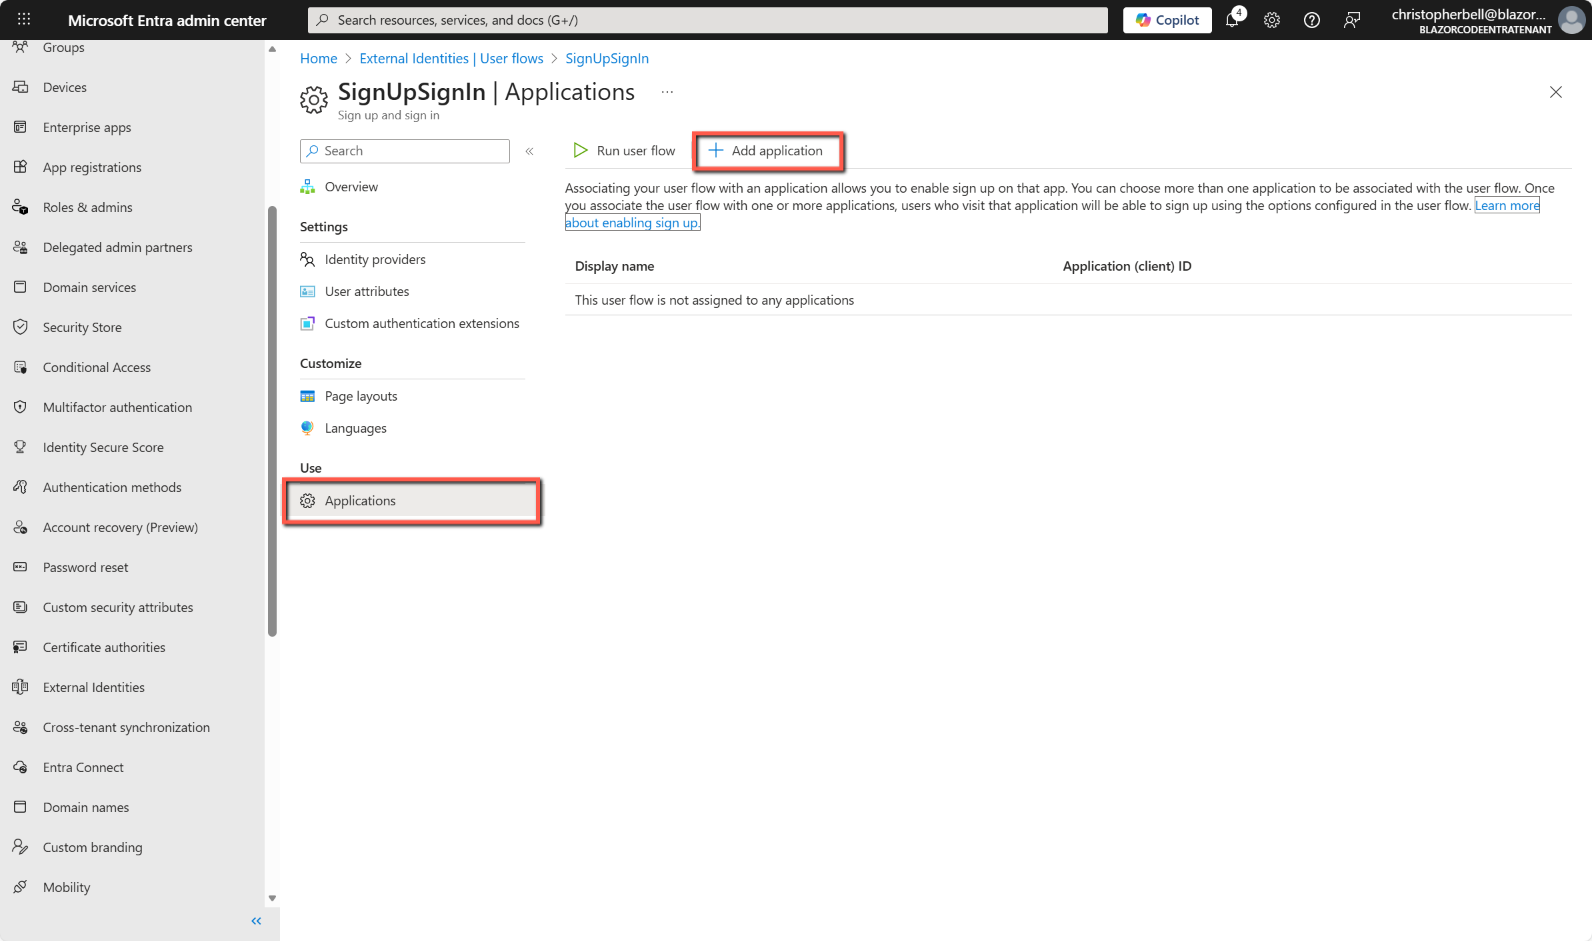This screenshot has height=941, width=1592.
Task: Click the Run user flow play icon
Action: [x=581, y=151]
